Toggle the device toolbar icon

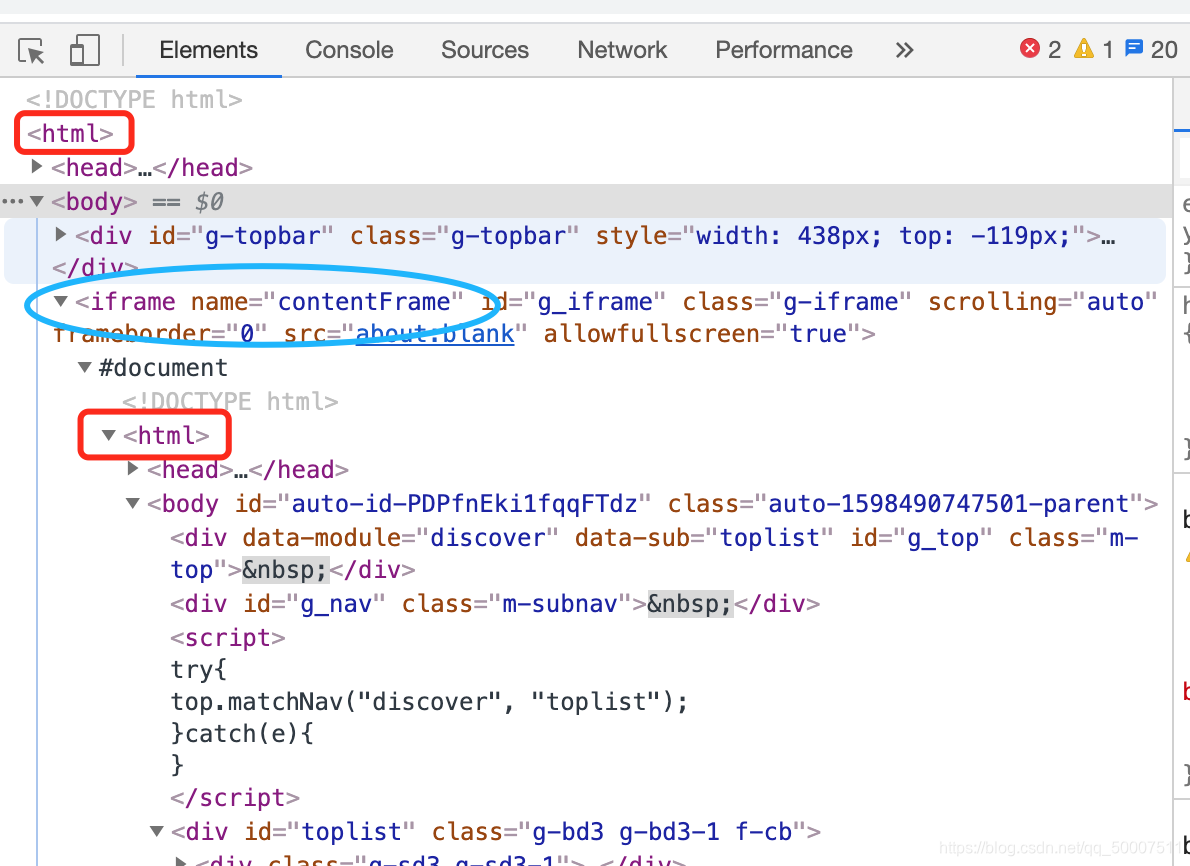click(x=84, y=51)
